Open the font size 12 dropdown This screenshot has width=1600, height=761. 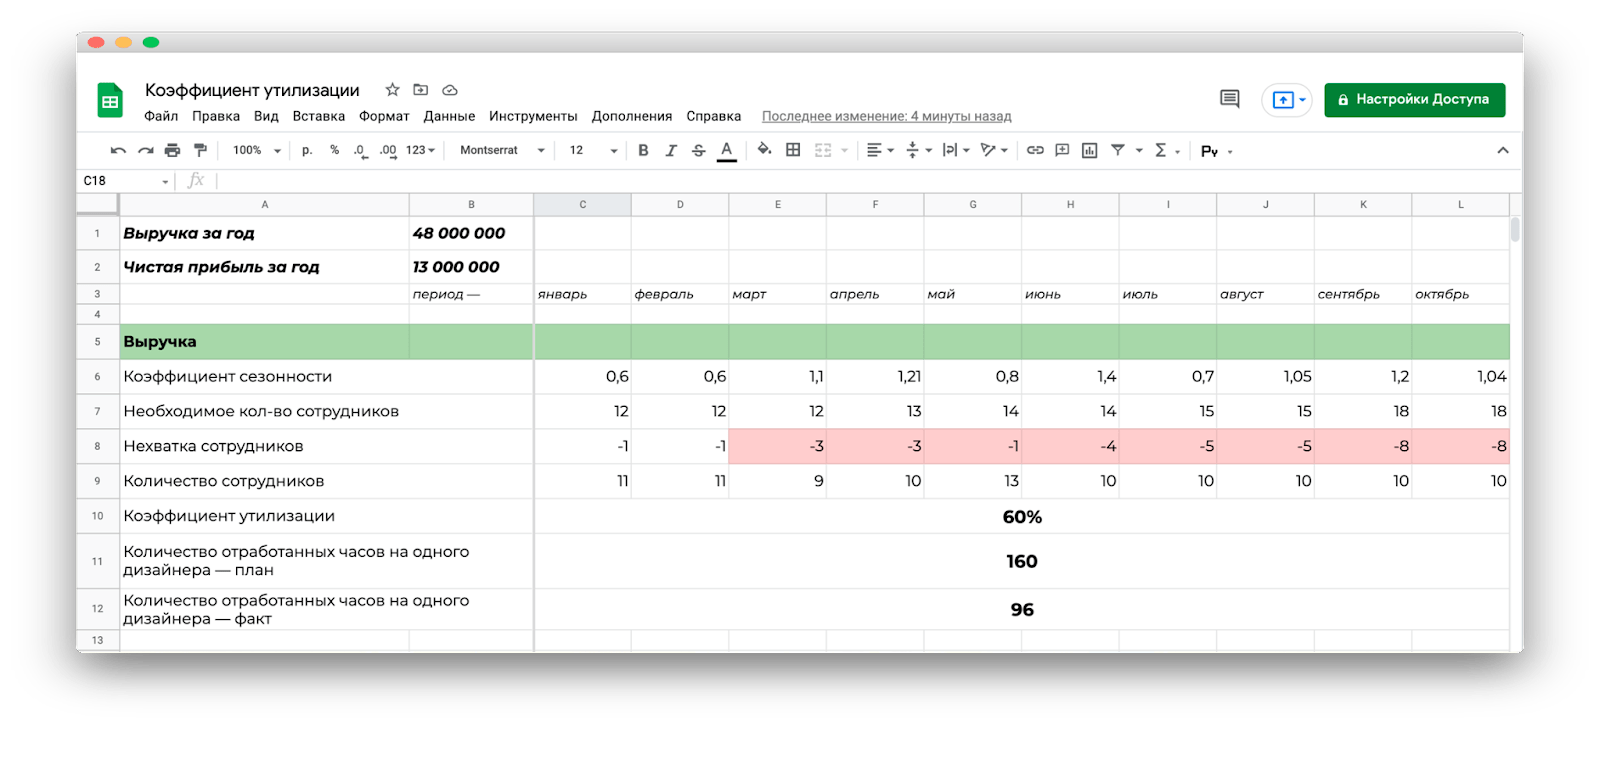[x=593, y=151]
